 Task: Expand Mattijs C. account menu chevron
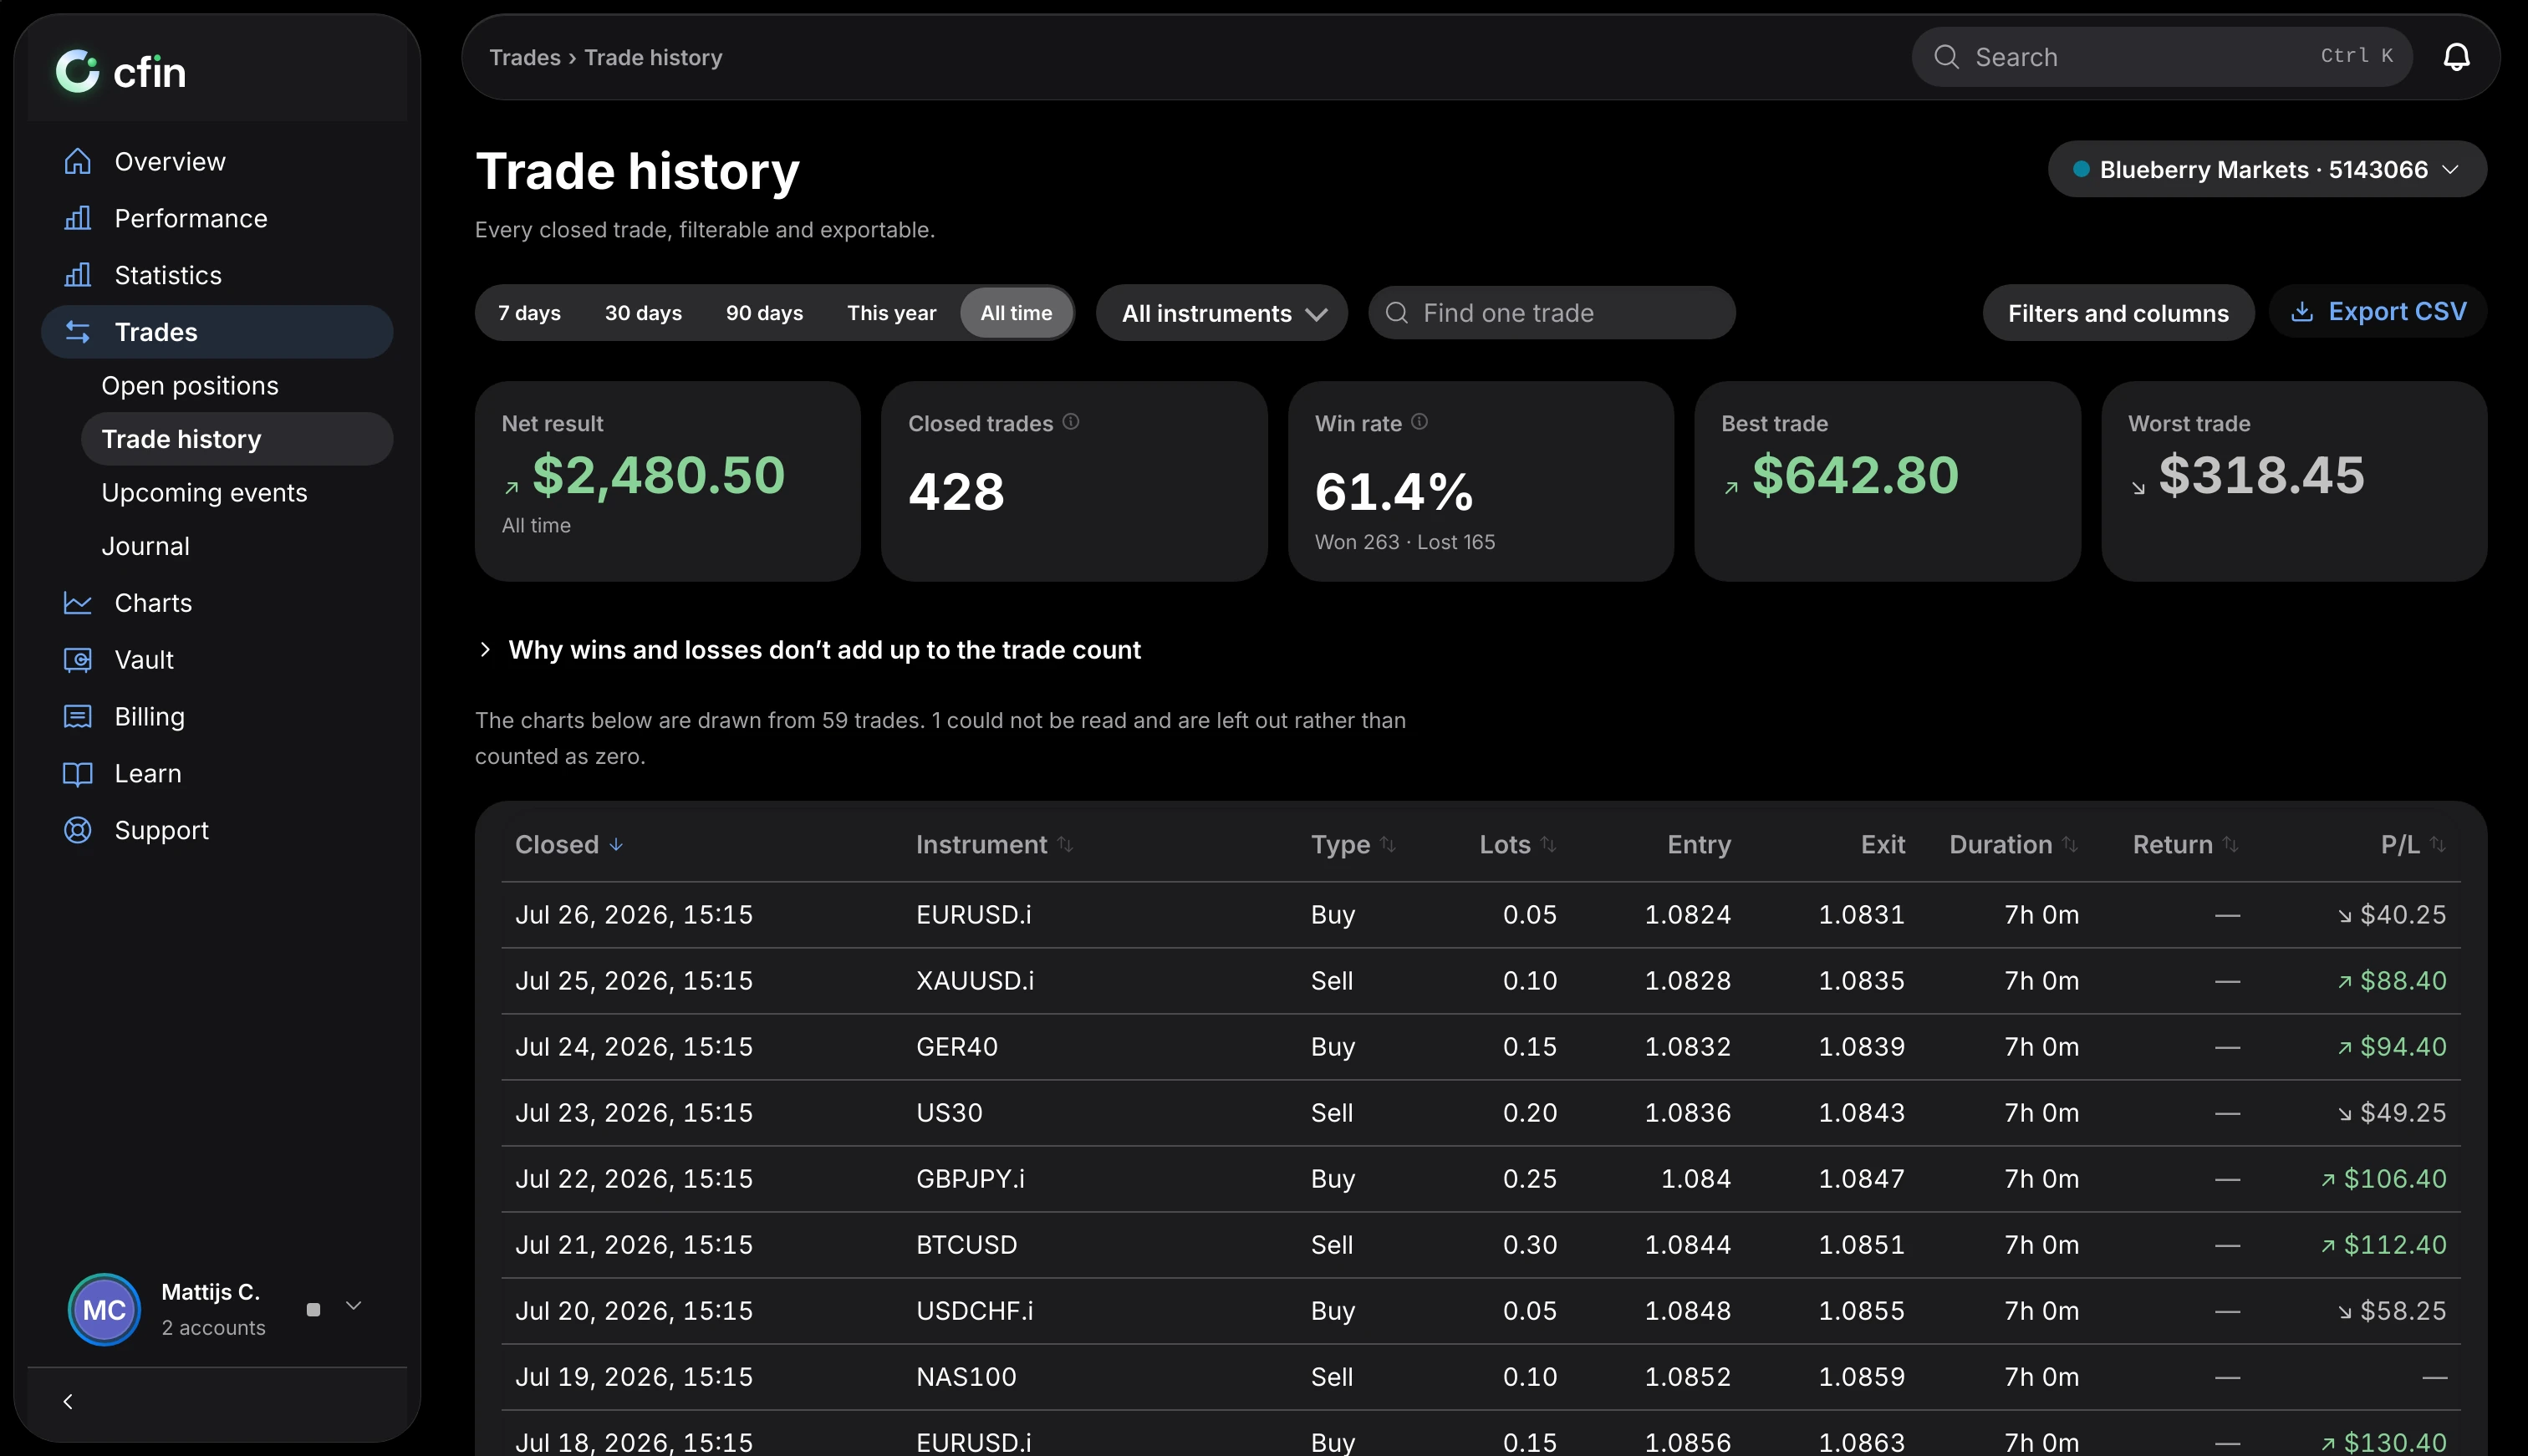[353, 1306]
